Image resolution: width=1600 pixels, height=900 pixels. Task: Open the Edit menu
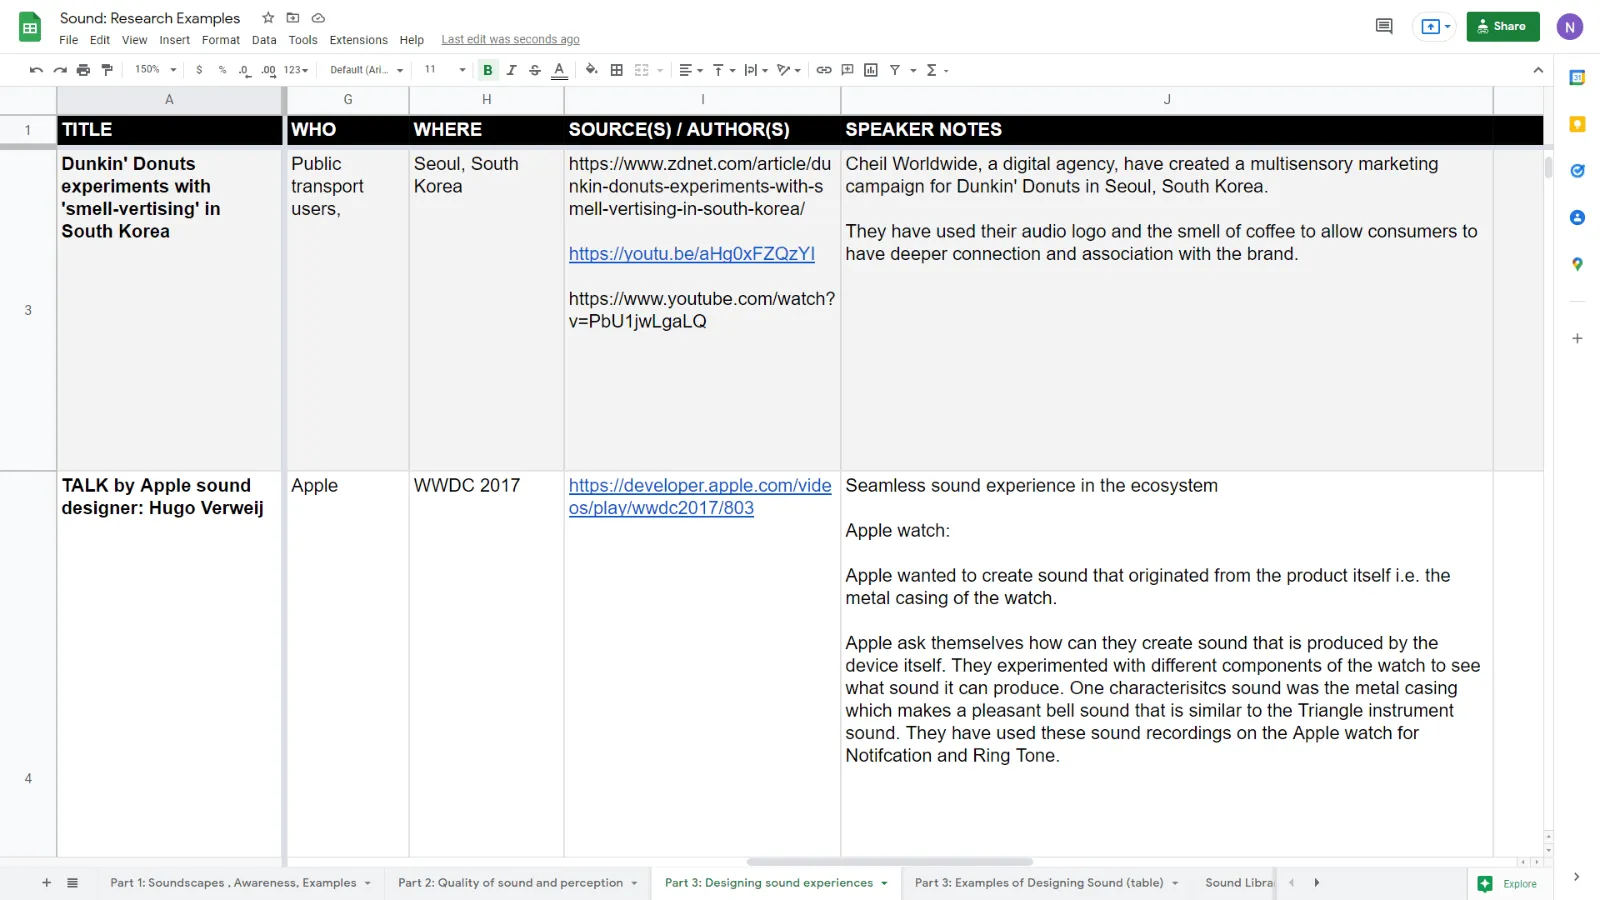[100, 40]
